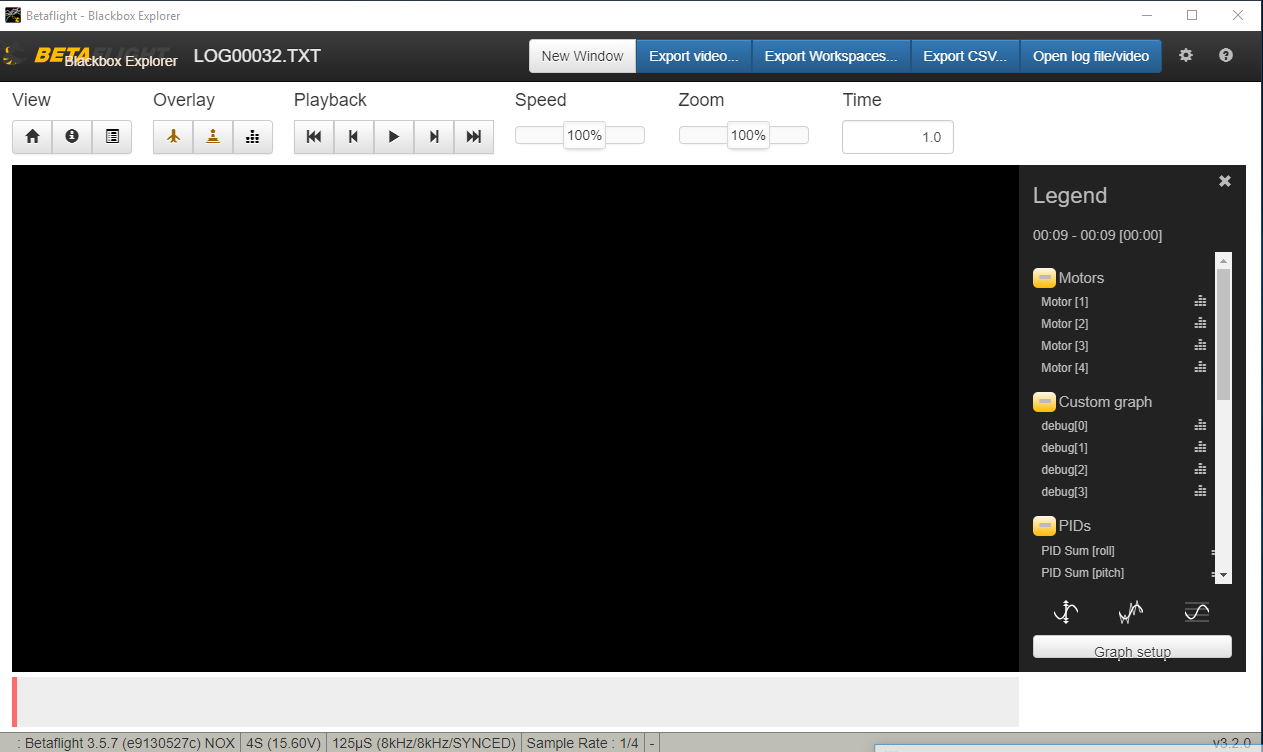Toggle the Custom graph group in Legend
1263x752 pixels.
point(1044,402)
